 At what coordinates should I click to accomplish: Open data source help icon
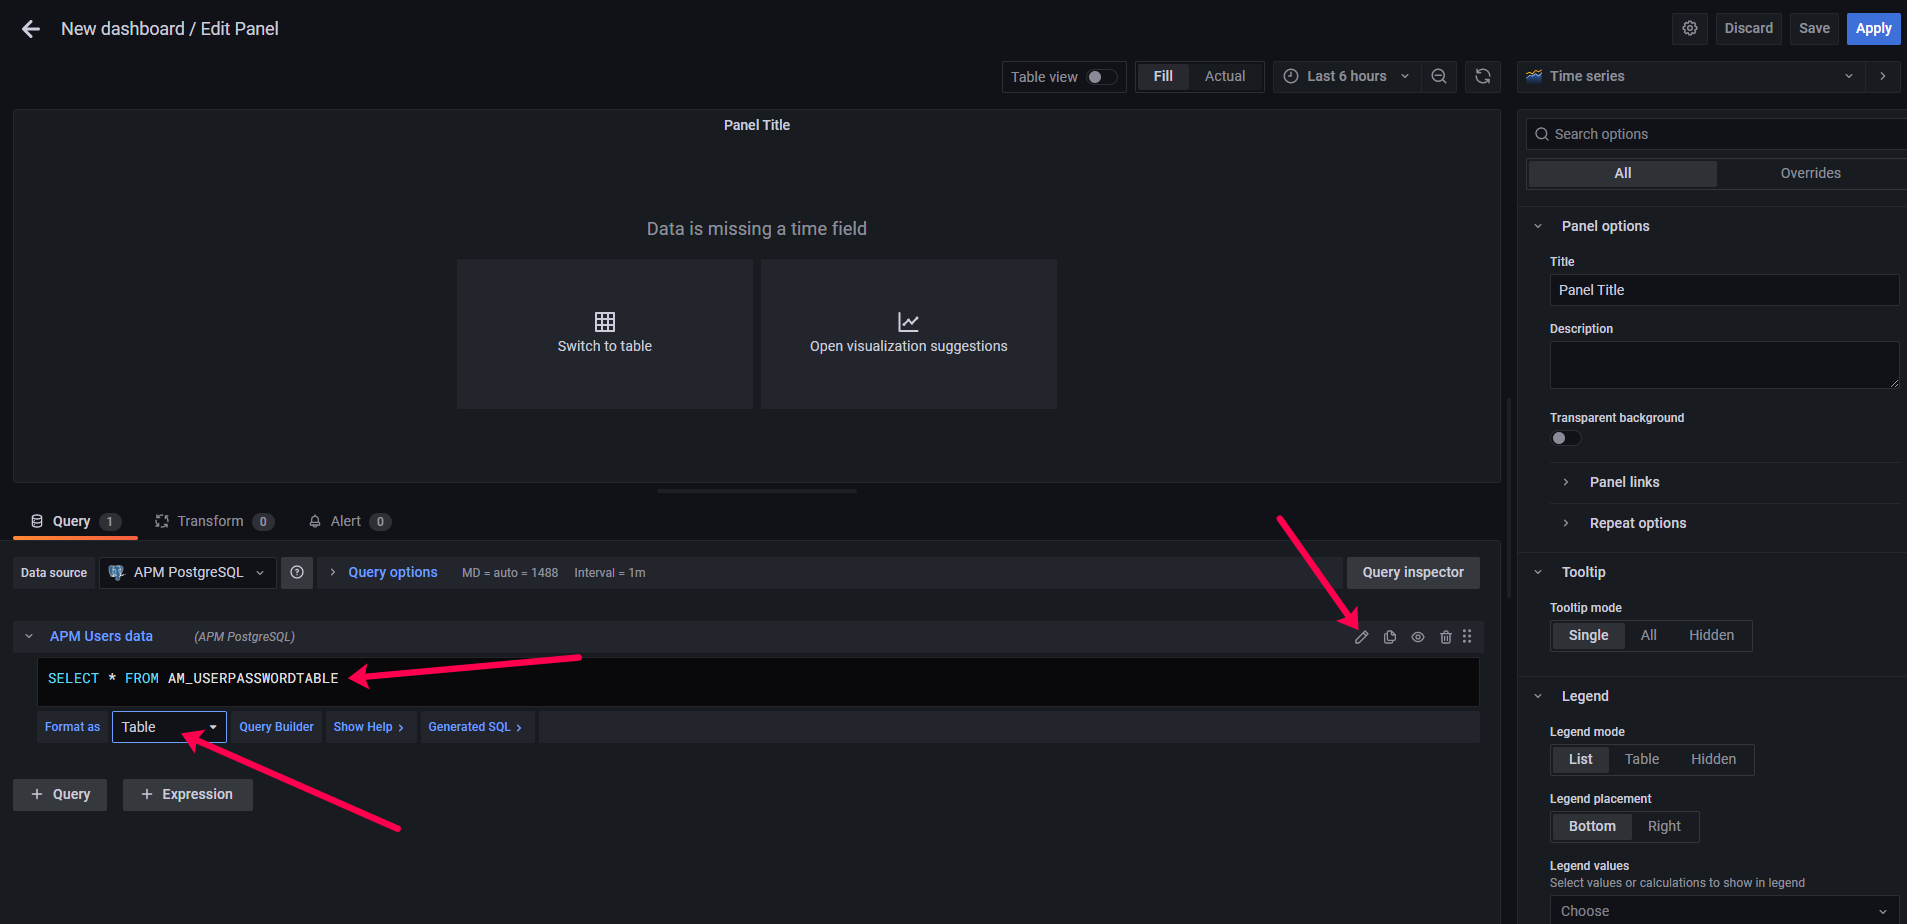[x=297, y=573]
